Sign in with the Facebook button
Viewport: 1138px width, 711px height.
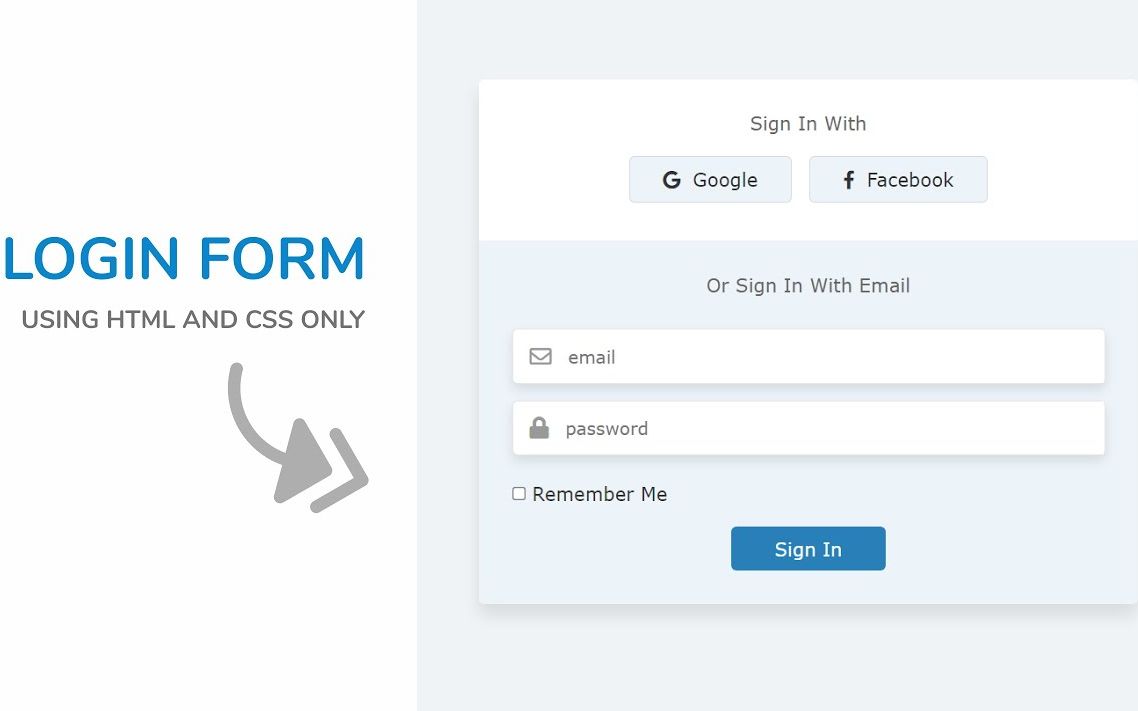898,179
